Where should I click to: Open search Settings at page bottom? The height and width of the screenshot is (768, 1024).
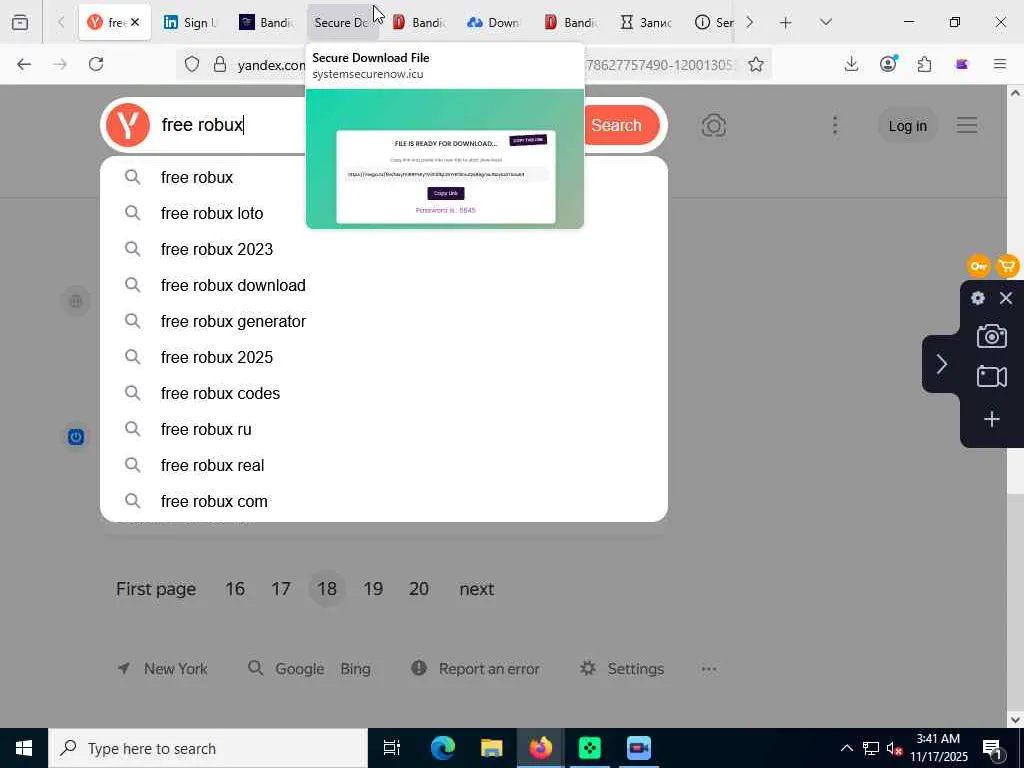(622, 669)
